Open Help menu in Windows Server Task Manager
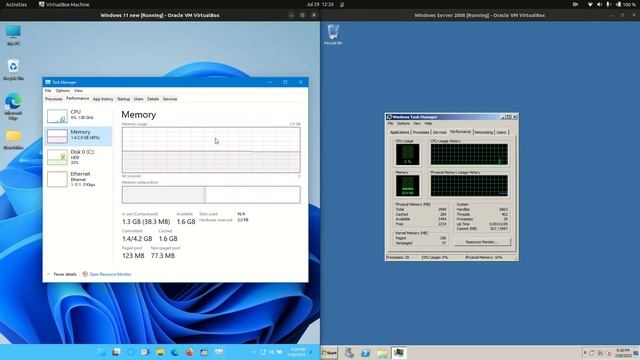 [x=428, y=123]
